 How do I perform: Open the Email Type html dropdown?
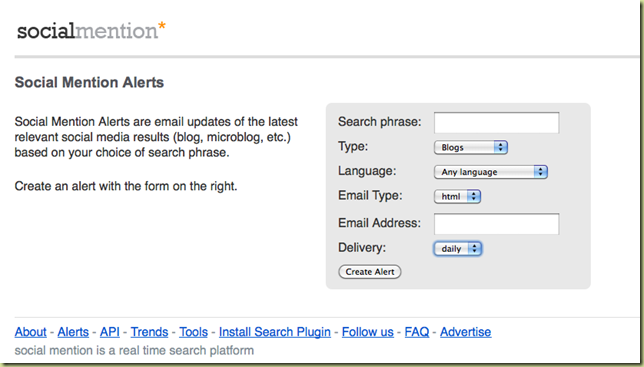[457, 197]
